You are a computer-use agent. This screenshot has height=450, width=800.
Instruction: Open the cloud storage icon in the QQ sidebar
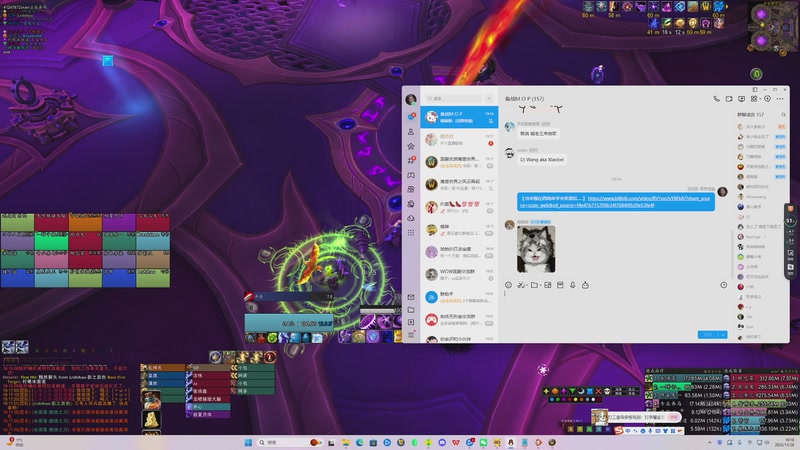[411, 218]
